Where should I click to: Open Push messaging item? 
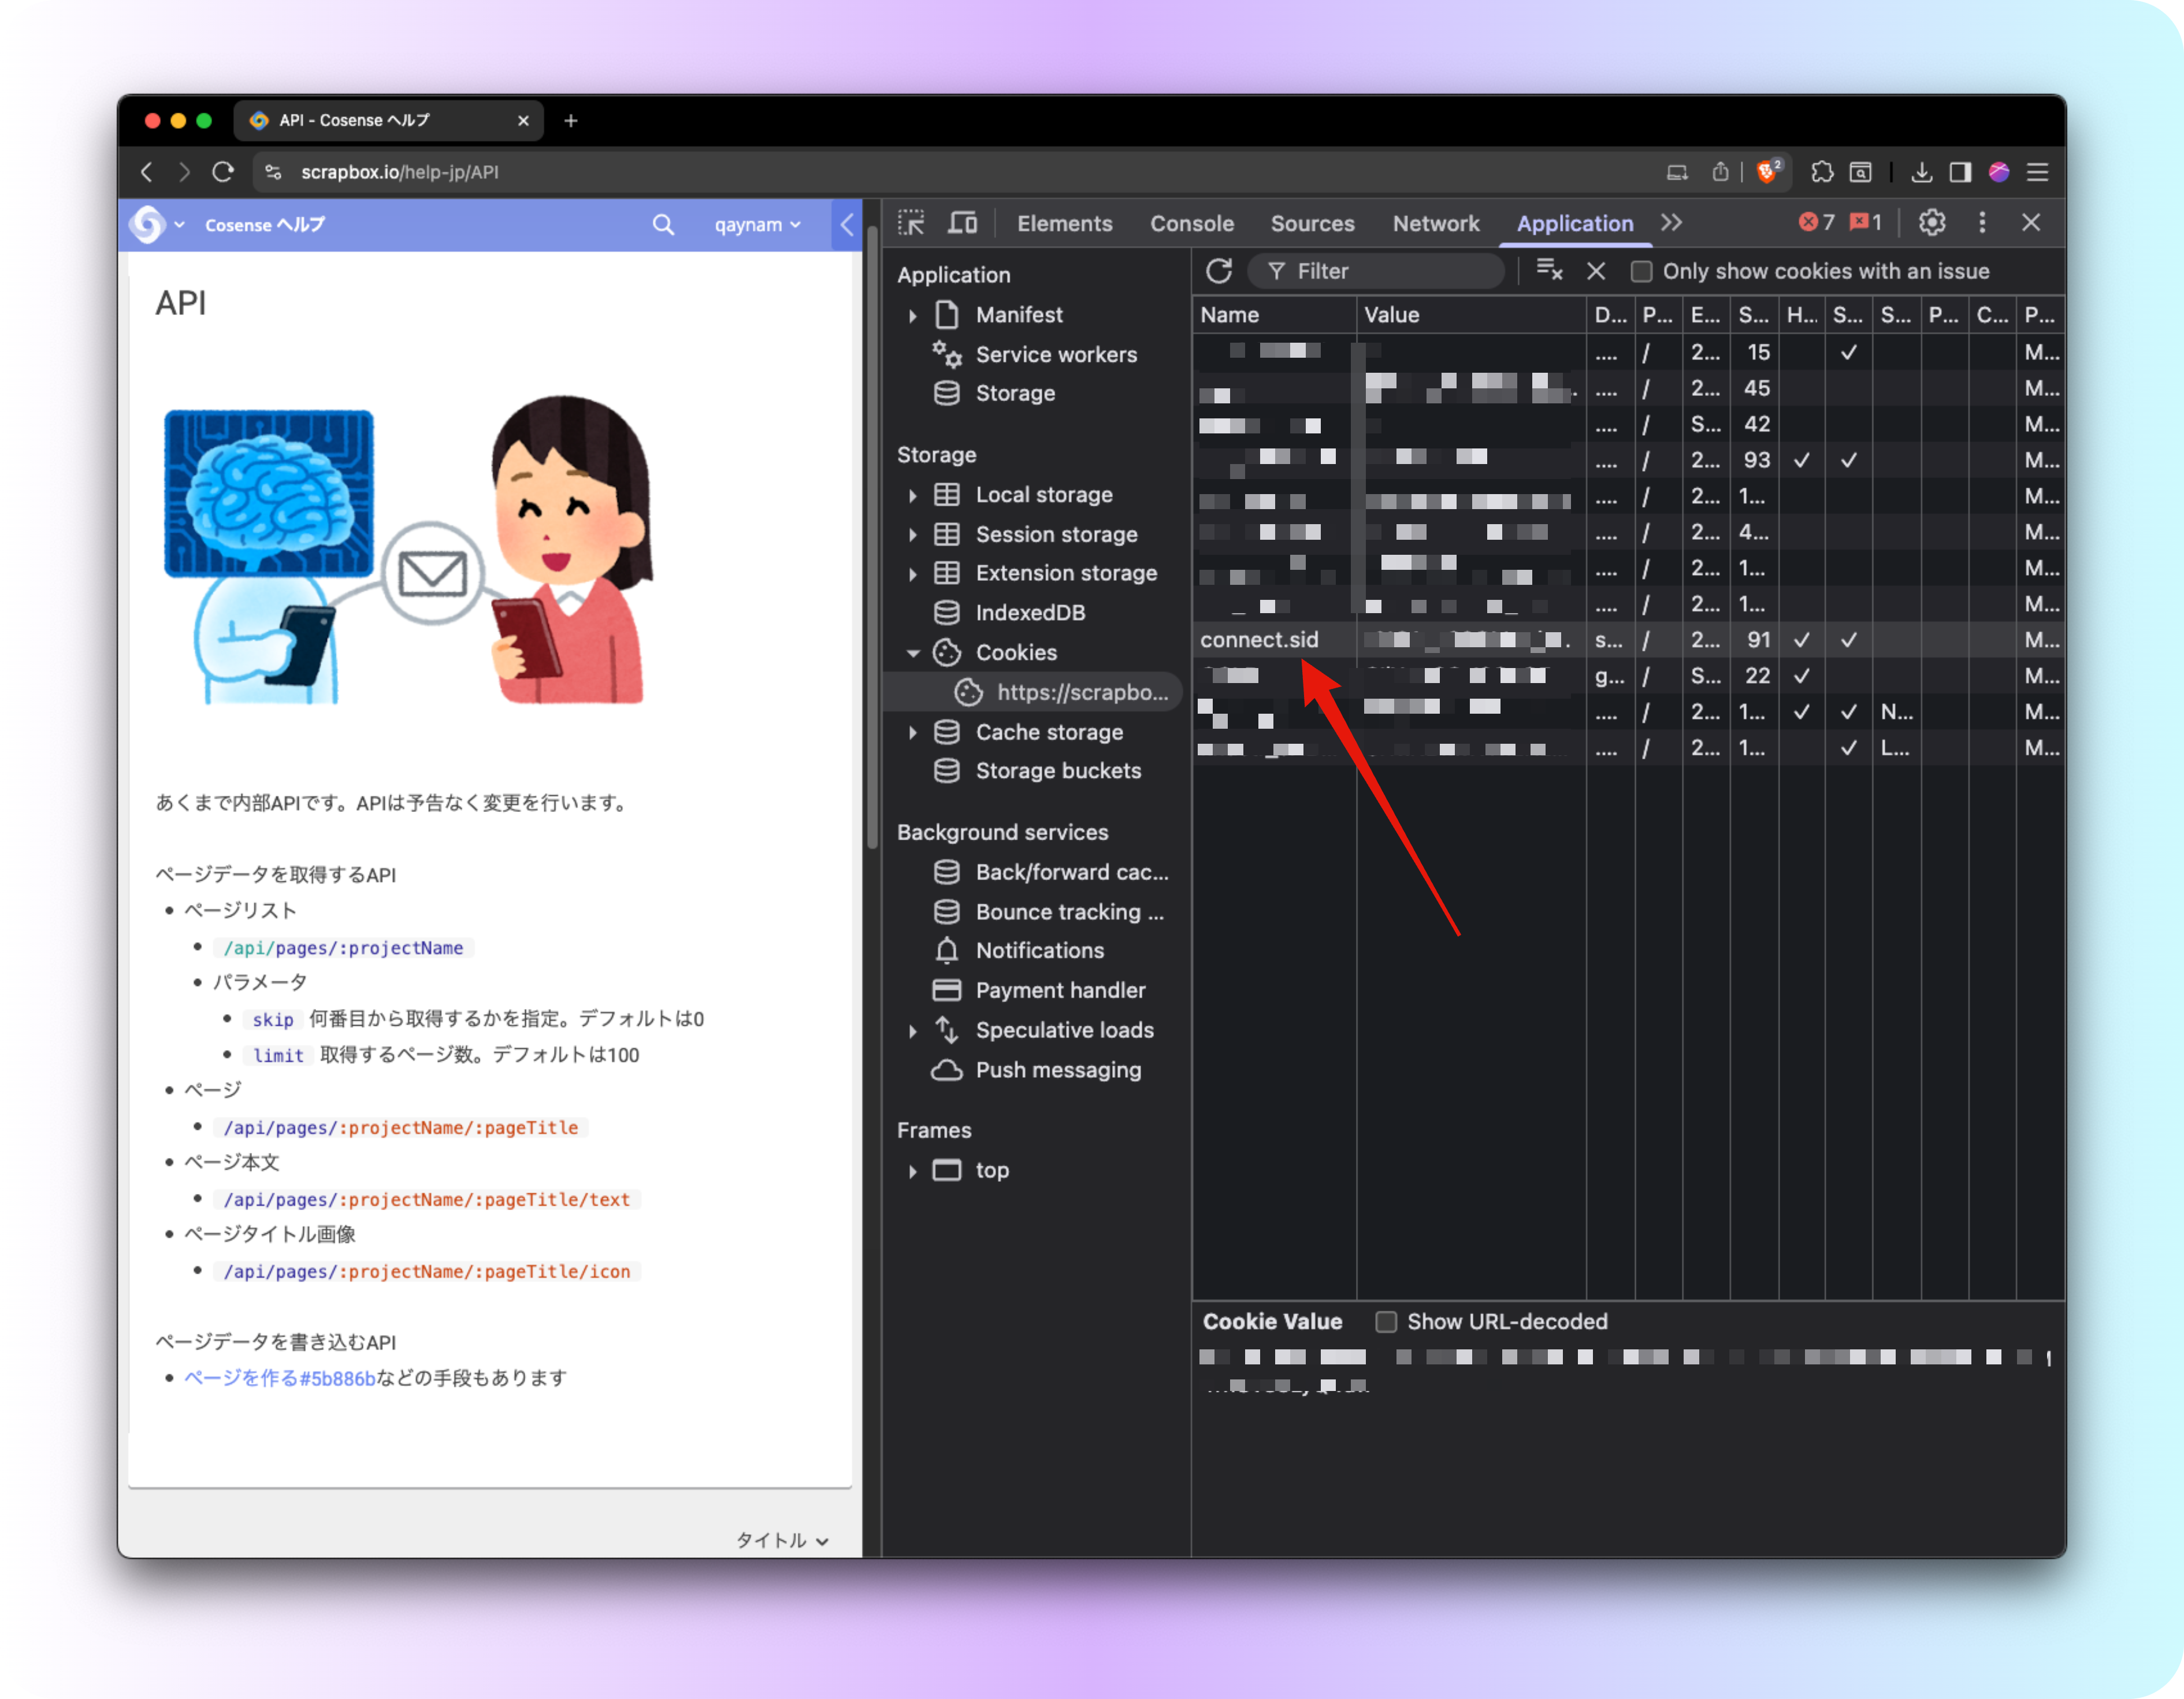tap(1058, 1070)
